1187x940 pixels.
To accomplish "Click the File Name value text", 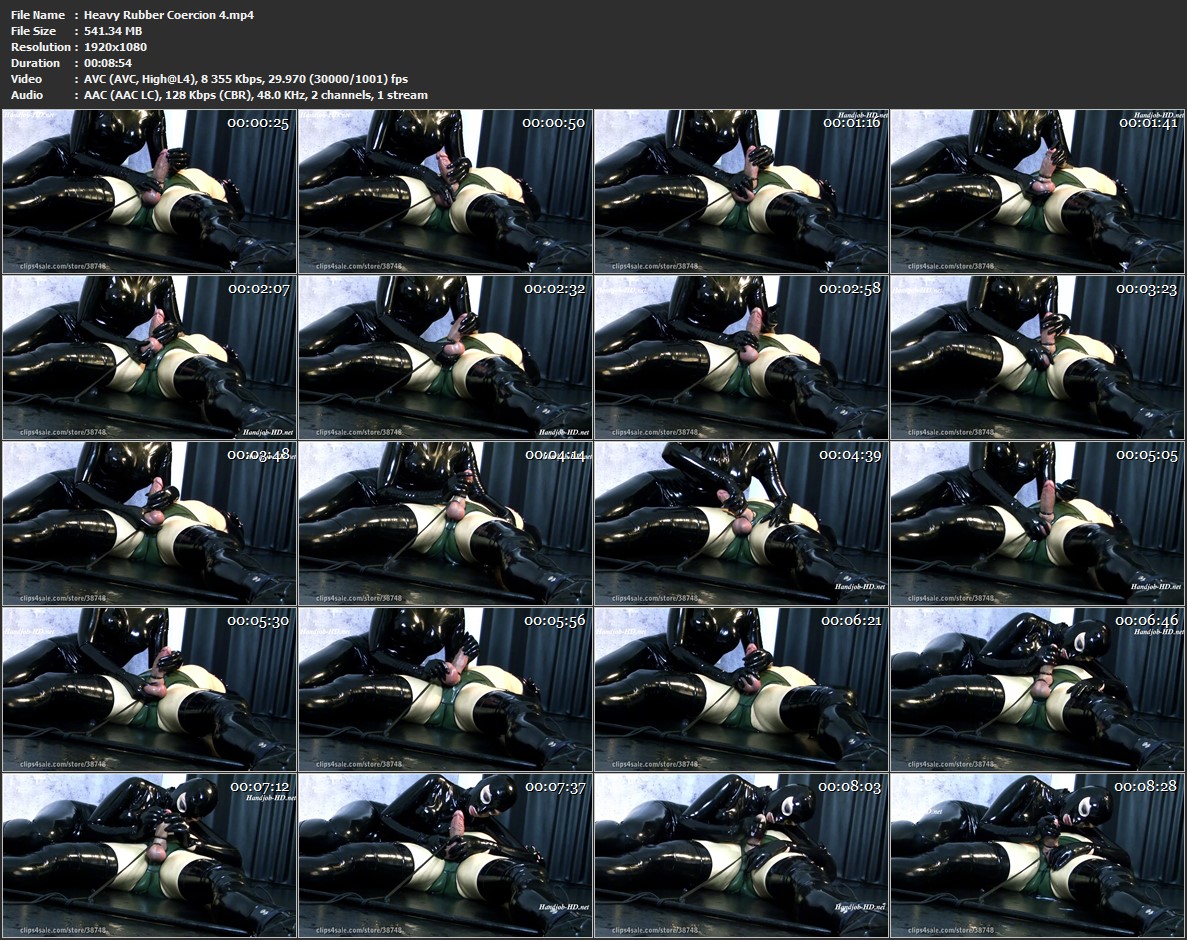I will point(169,15).
